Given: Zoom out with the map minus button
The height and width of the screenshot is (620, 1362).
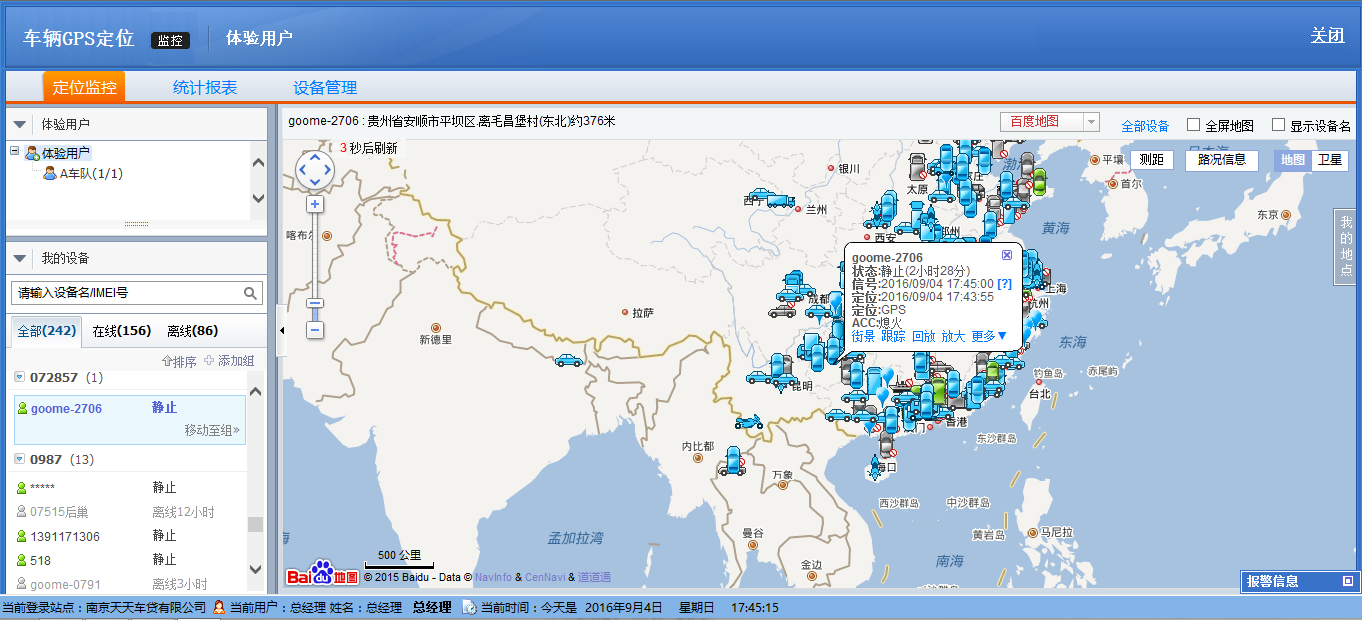Looking at the screenshot, I should (315, 329).
